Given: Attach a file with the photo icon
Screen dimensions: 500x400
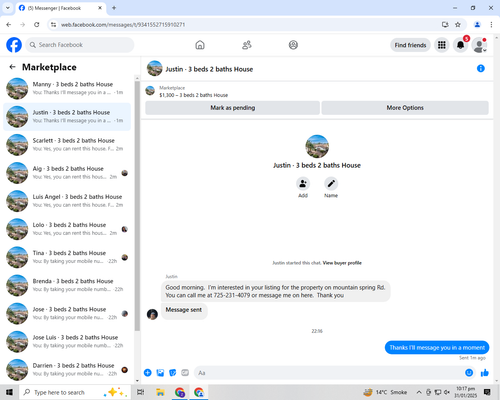Looking at the screenshot, I should 160,373.
